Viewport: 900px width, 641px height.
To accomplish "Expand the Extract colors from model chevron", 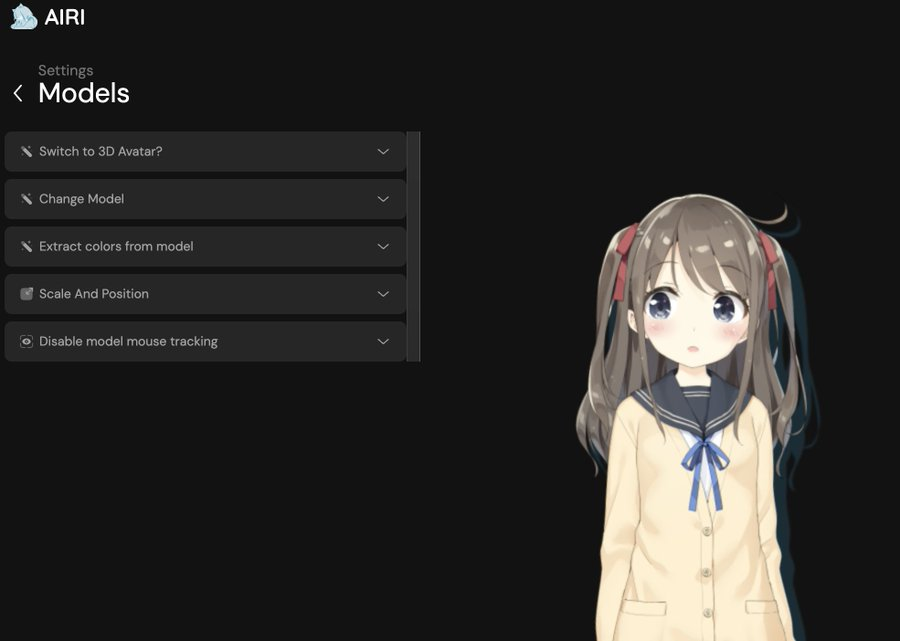I will [x=383, y=246].
